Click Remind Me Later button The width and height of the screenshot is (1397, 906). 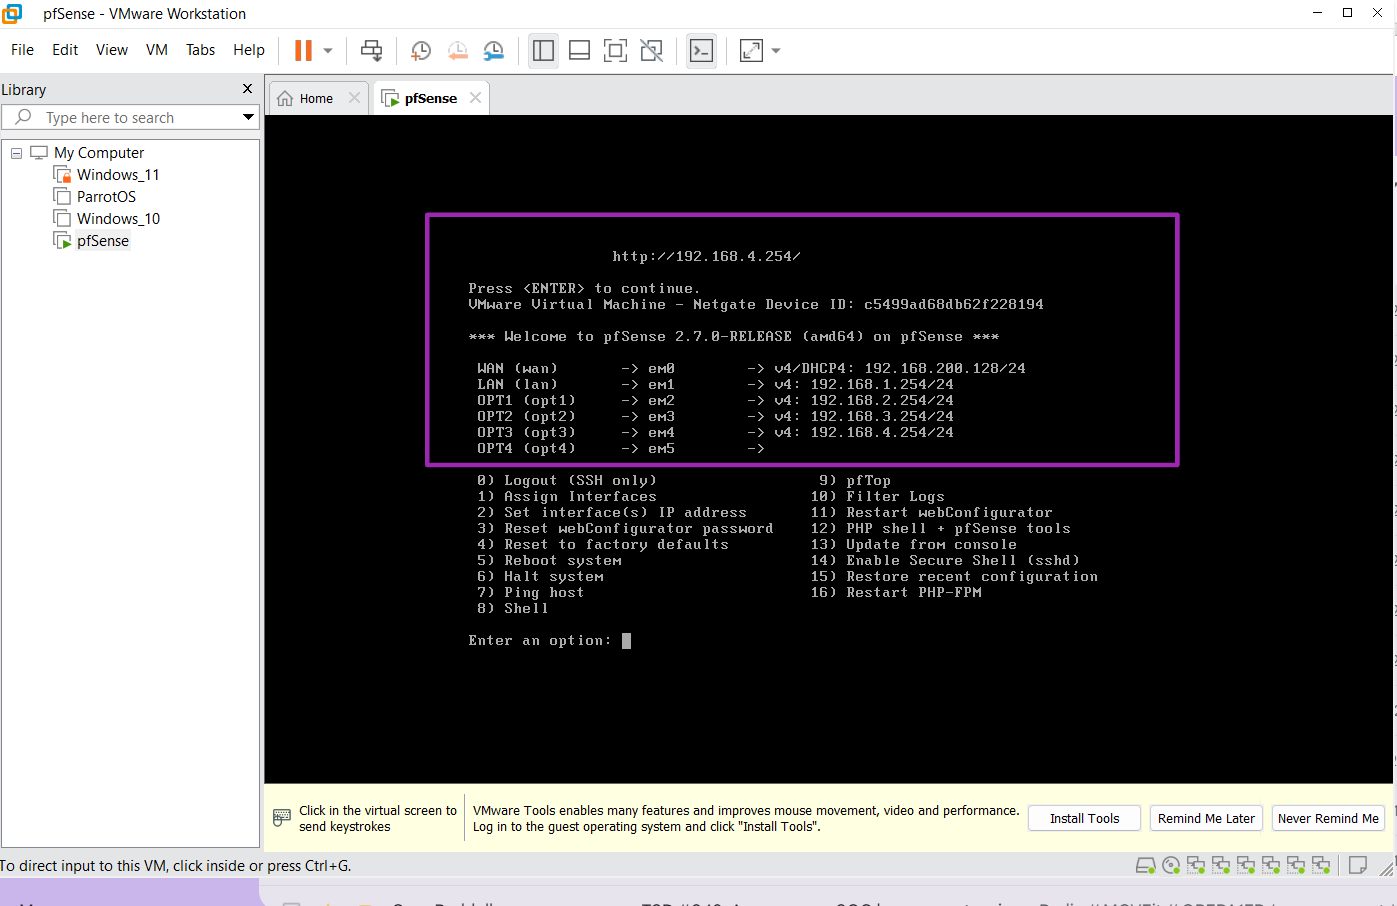click(1206, 818)
